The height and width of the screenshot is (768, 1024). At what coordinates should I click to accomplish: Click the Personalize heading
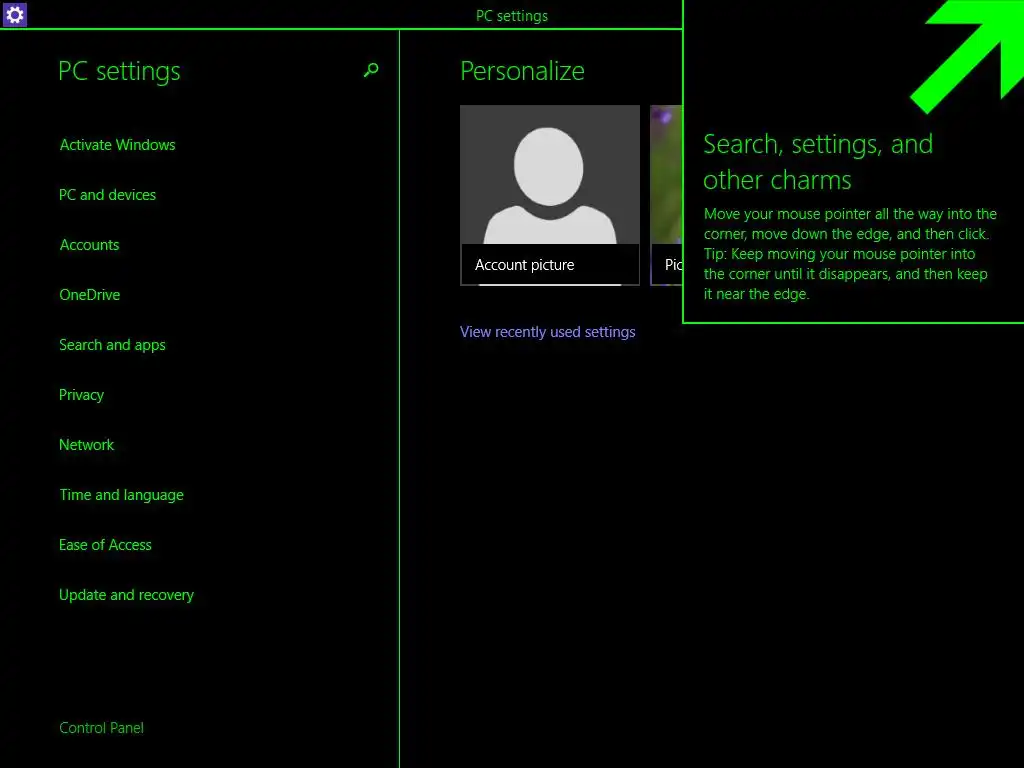click(x=522, y=71)
